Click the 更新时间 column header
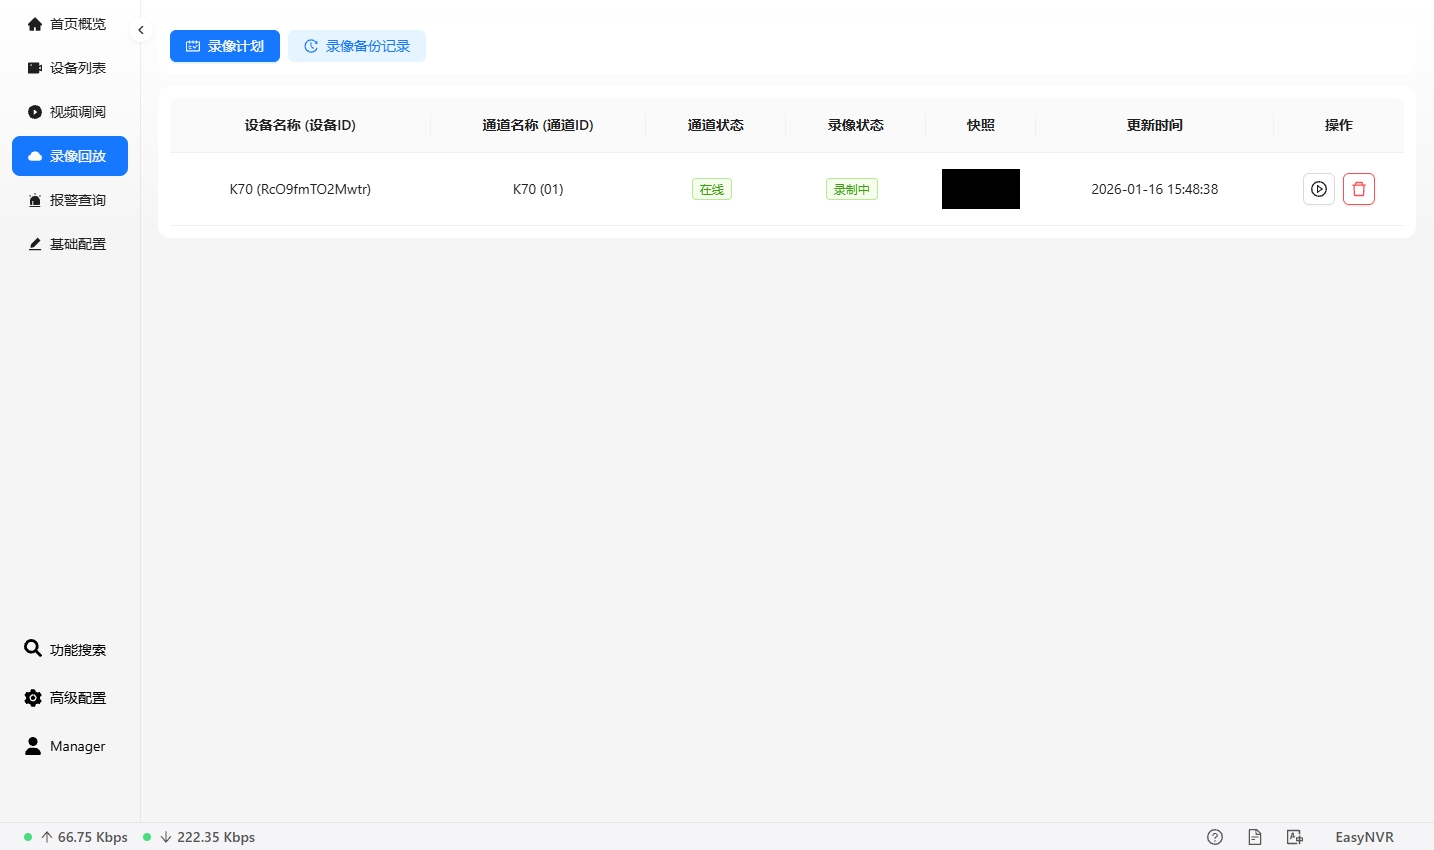Viewport: 1434px width, 850px height. [1155, 125]
